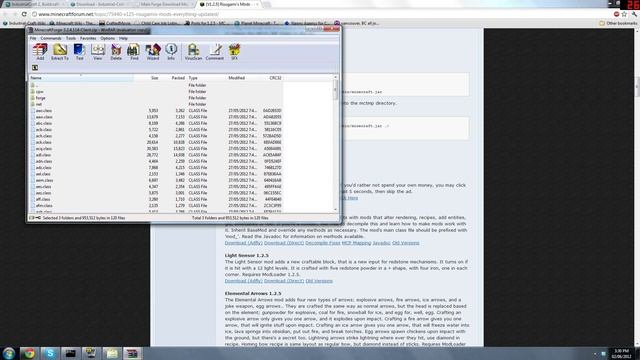640x360 pixels.
Task: Switch to the Rixugami's Mods Chrome tab
Action: (229, 4)
